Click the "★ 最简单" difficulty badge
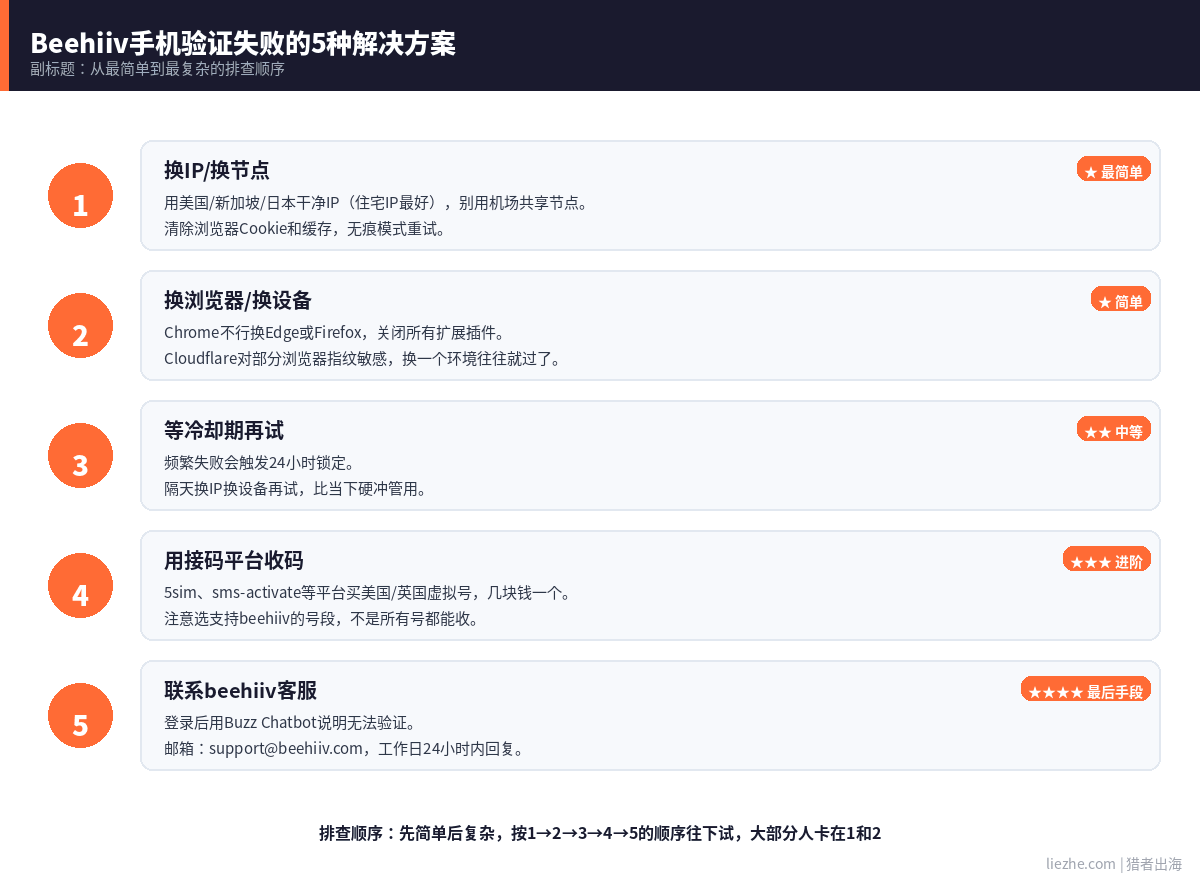The width and height of the screenshot is (1200, 880). [1113, 170]
